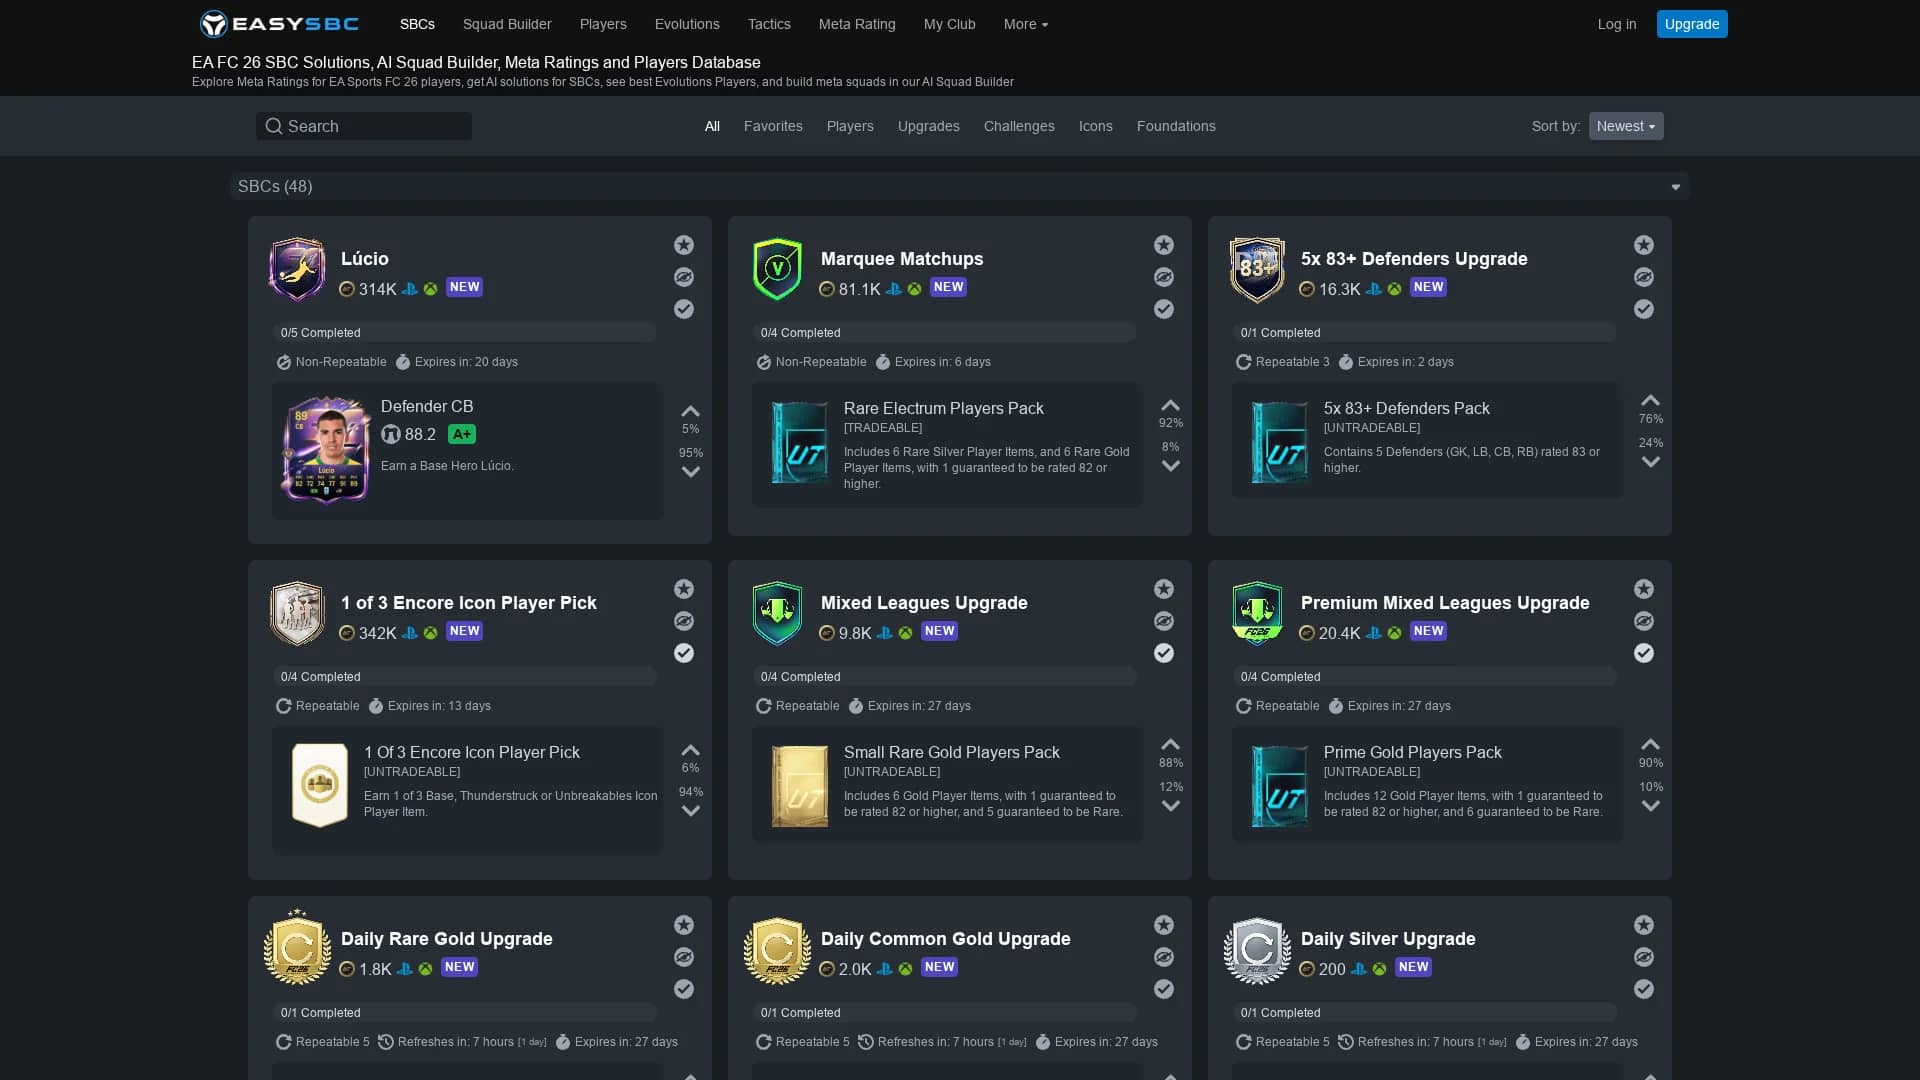1920x1080 pixels.
Task: Click the Marquee Matchups shield badge
Action: 777,269
